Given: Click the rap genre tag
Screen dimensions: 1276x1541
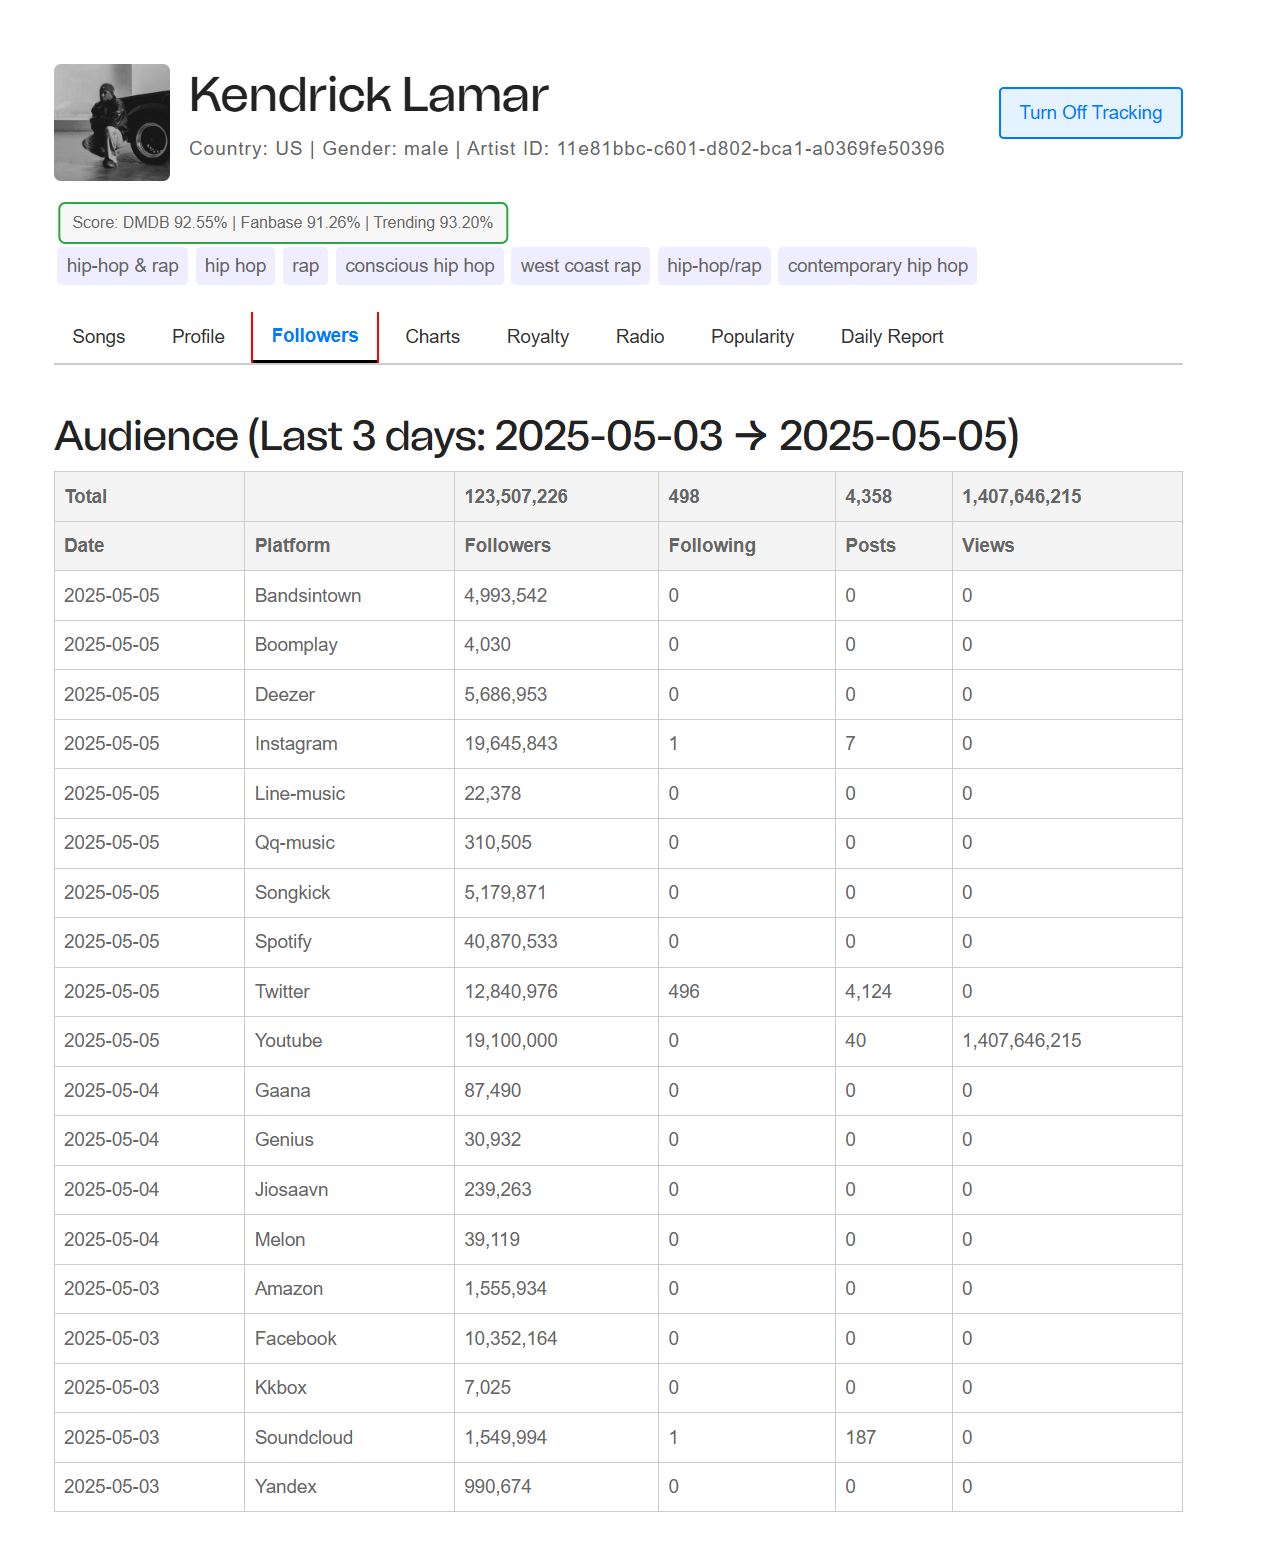Looking at the screenshot, I should [305, 266].
